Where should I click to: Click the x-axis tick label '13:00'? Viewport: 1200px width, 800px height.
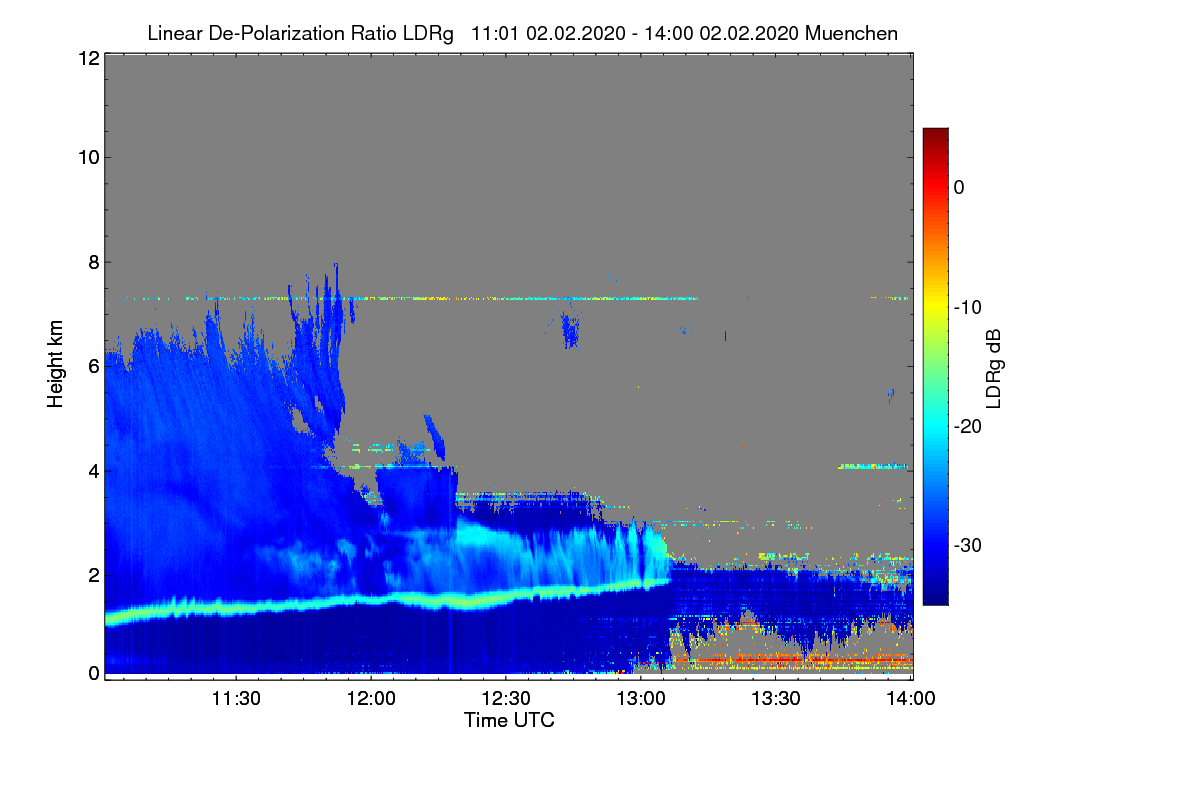pos(641,698)
